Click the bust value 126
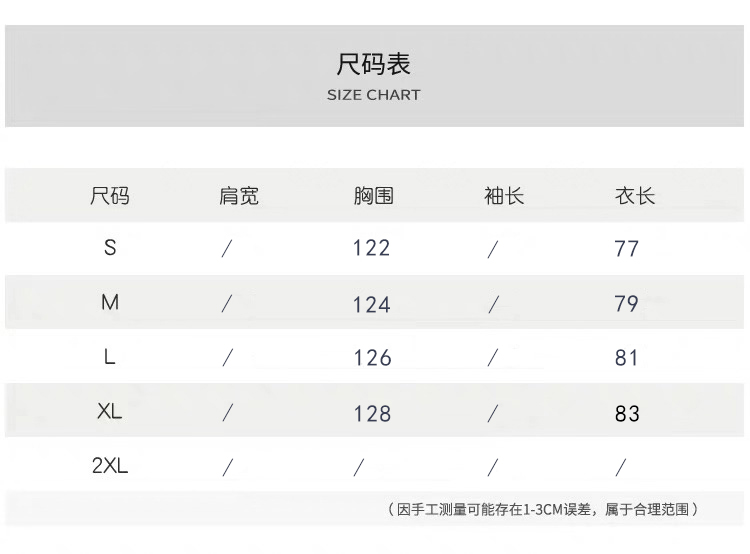 click(371, 358)
